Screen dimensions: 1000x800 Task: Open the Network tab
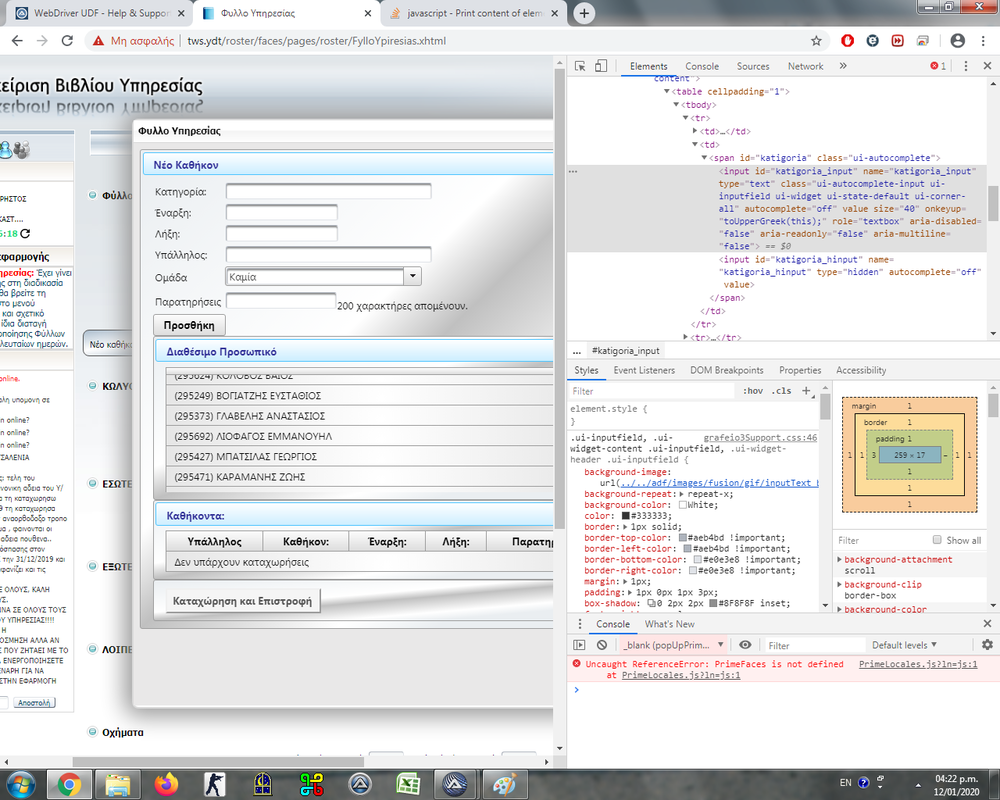click(x=805, y=66)
